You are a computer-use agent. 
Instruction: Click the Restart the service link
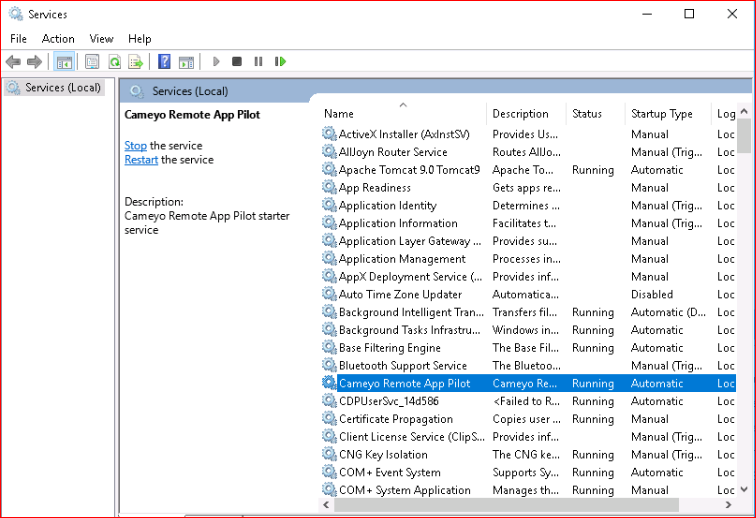141,160
